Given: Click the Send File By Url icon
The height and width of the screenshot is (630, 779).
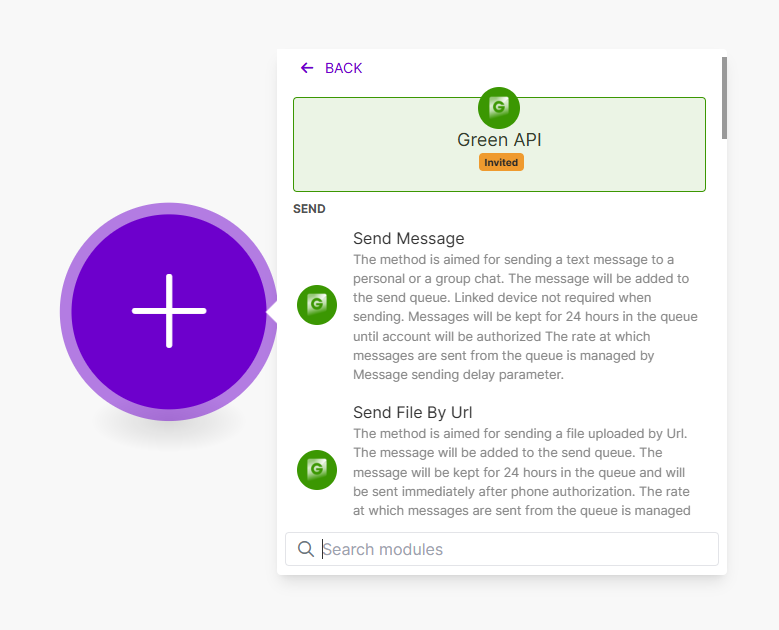Looking at the screenshot, I should click(x=317, y=470).
